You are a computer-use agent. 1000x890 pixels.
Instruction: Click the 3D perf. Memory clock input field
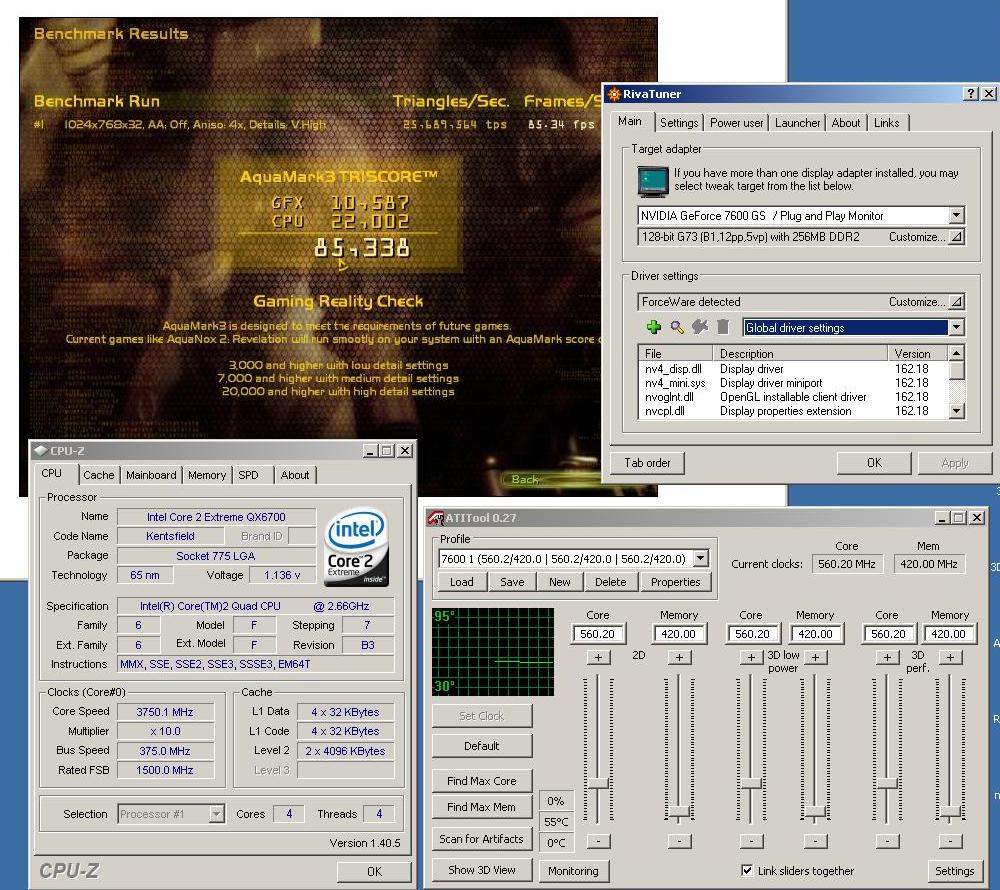[x=948, y=634]
